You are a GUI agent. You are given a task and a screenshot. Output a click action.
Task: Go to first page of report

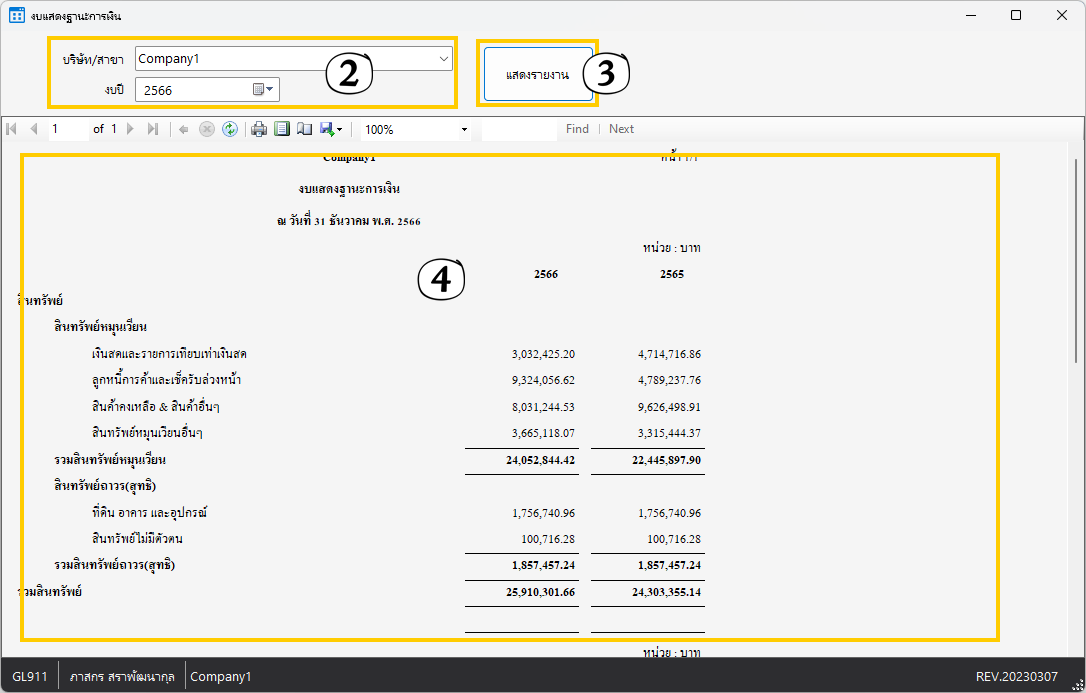pyautogui.click(x=12, y=129)
